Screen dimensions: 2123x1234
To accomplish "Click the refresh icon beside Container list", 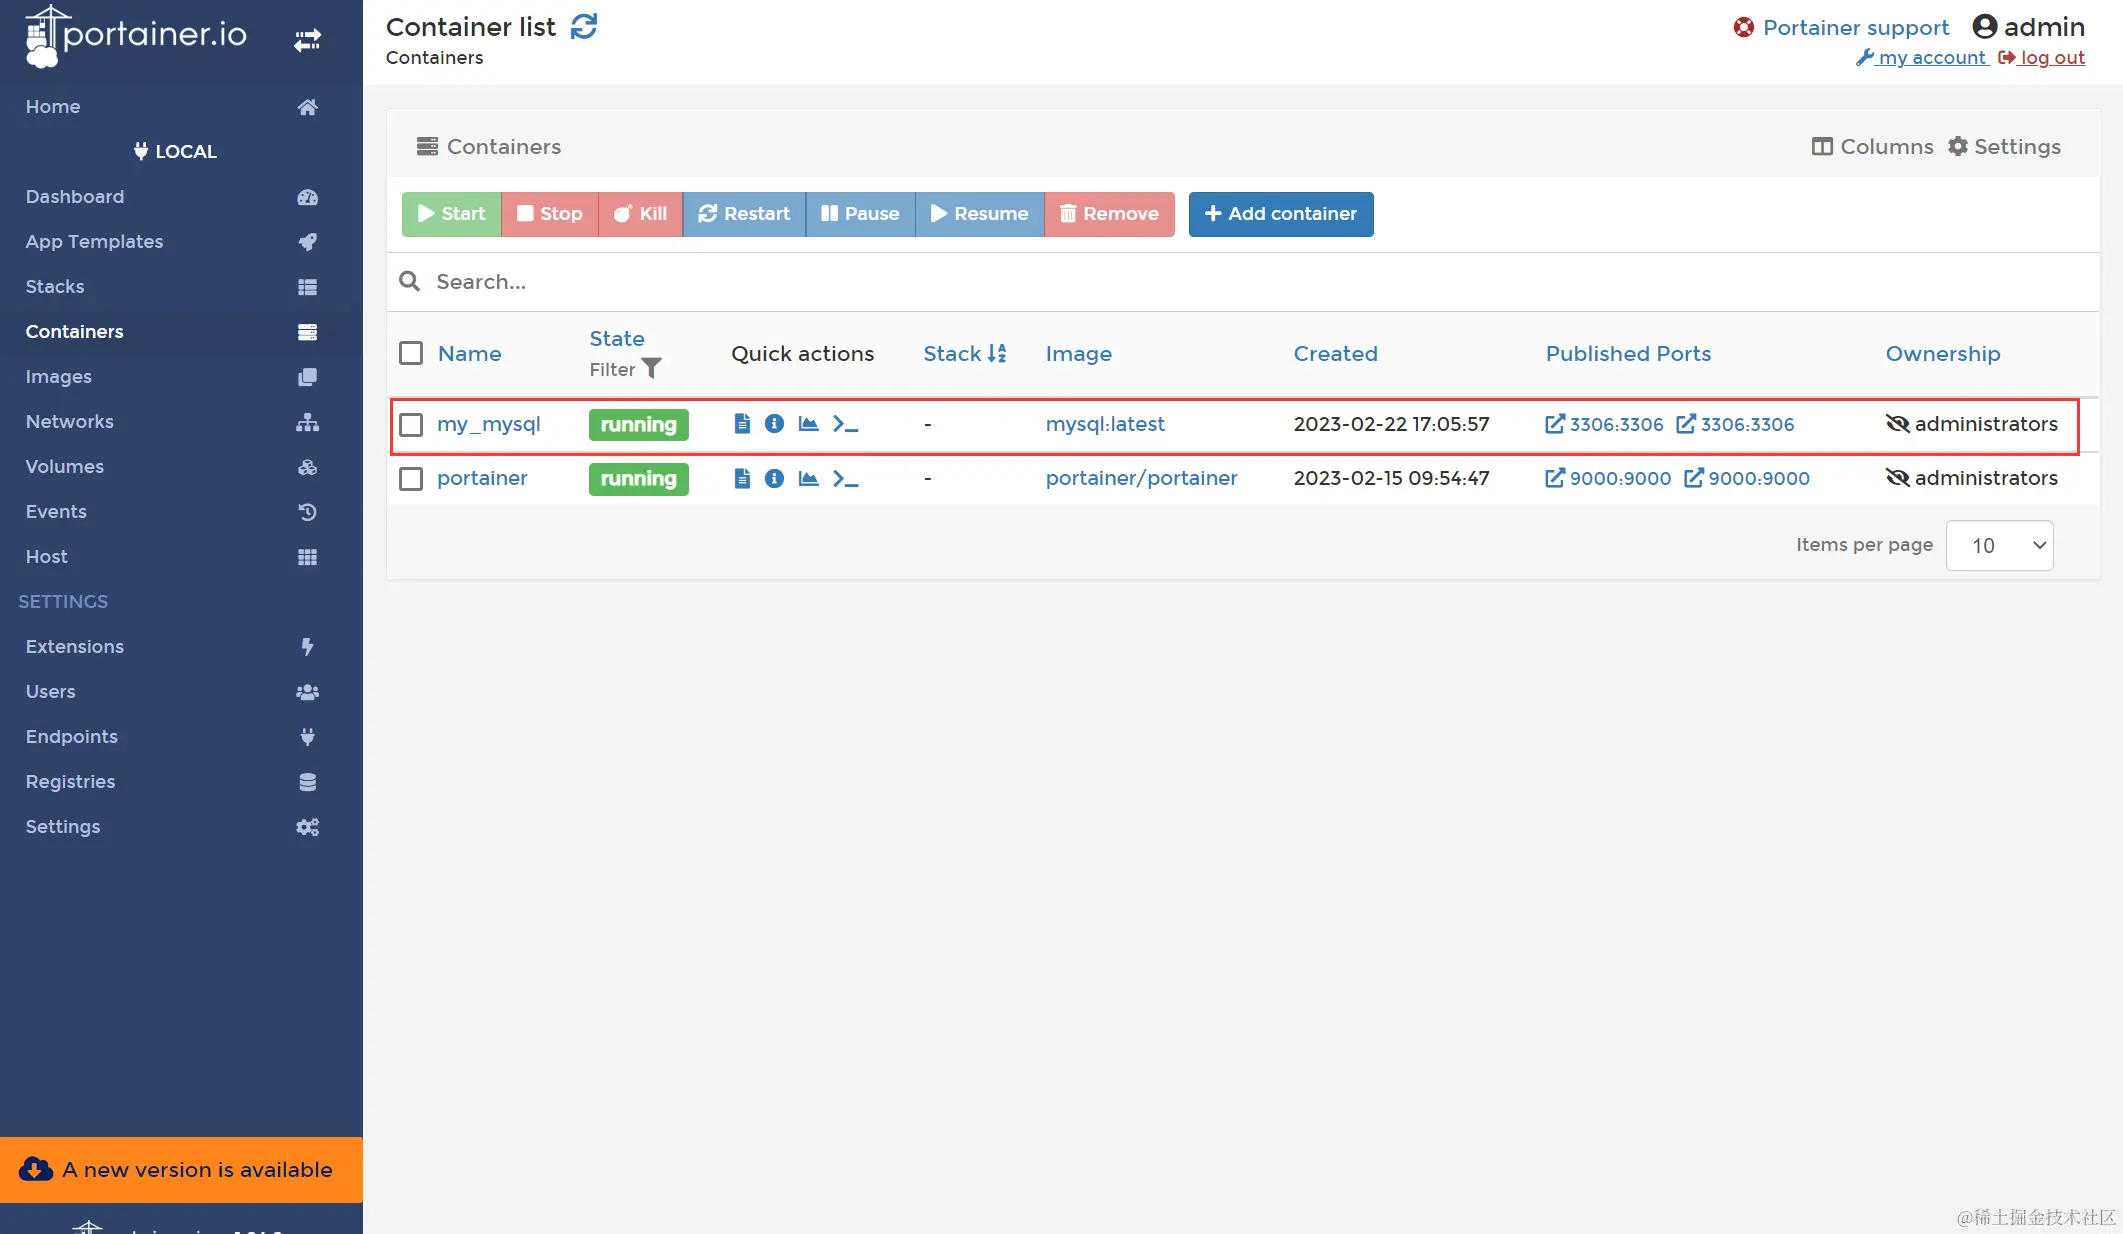I will click(x=584, y=27).
